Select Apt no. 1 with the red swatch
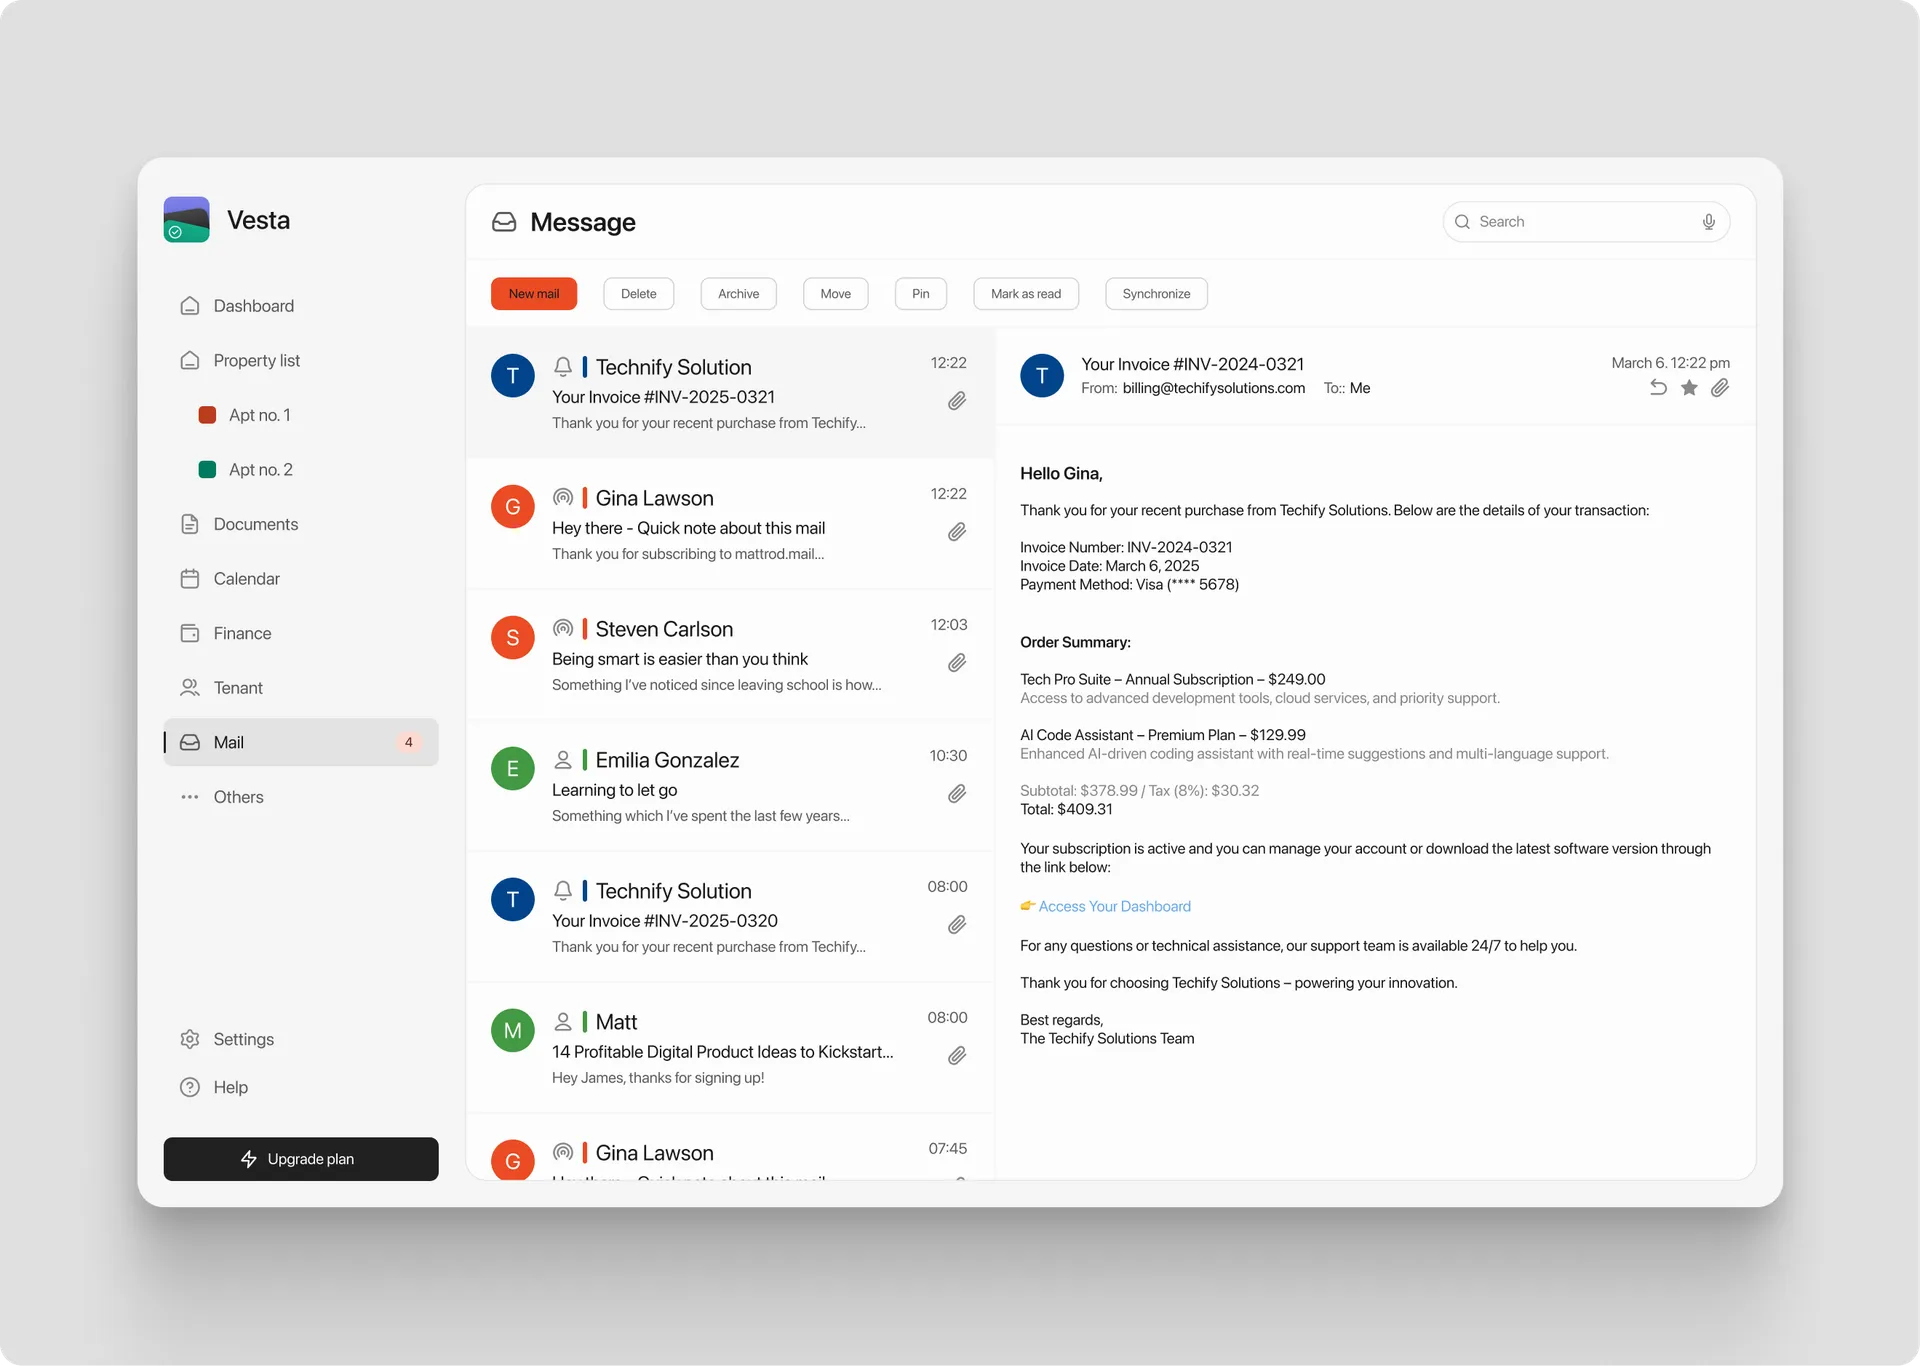The image size is (1920, 1366). (245, 415)
